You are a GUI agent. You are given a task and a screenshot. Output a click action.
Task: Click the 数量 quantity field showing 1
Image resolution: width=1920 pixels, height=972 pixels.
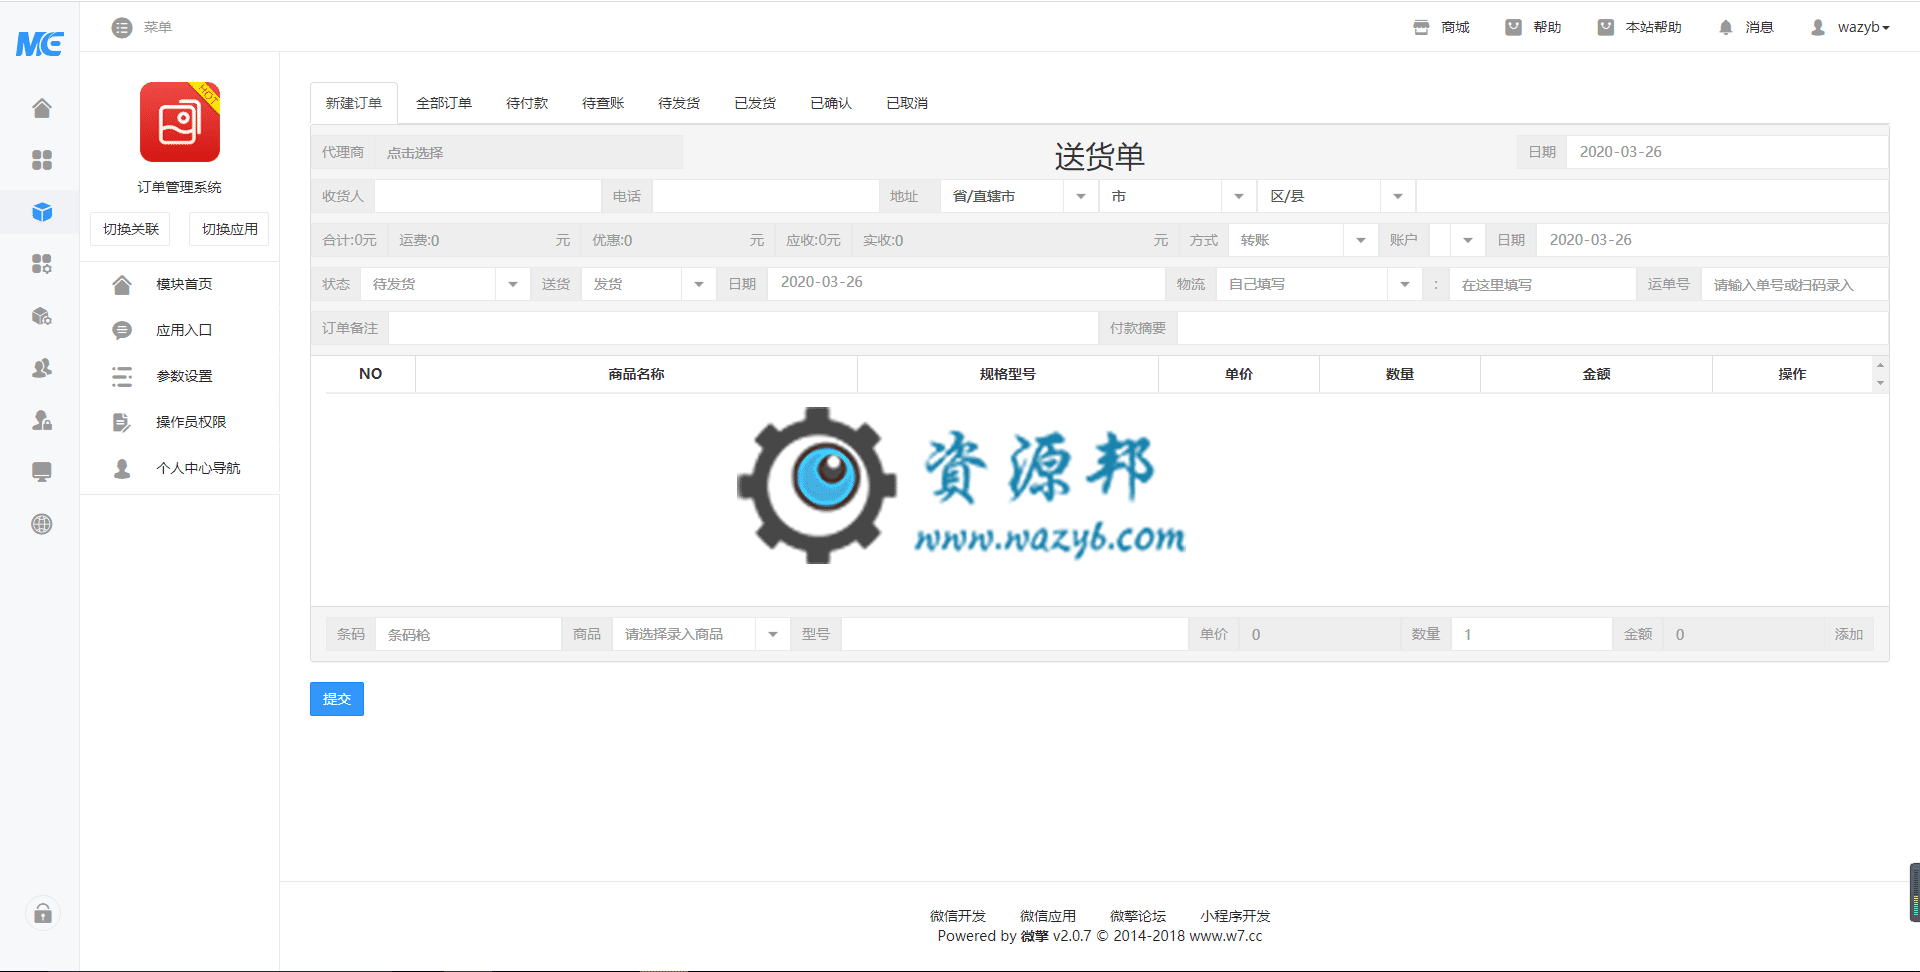1531,635
